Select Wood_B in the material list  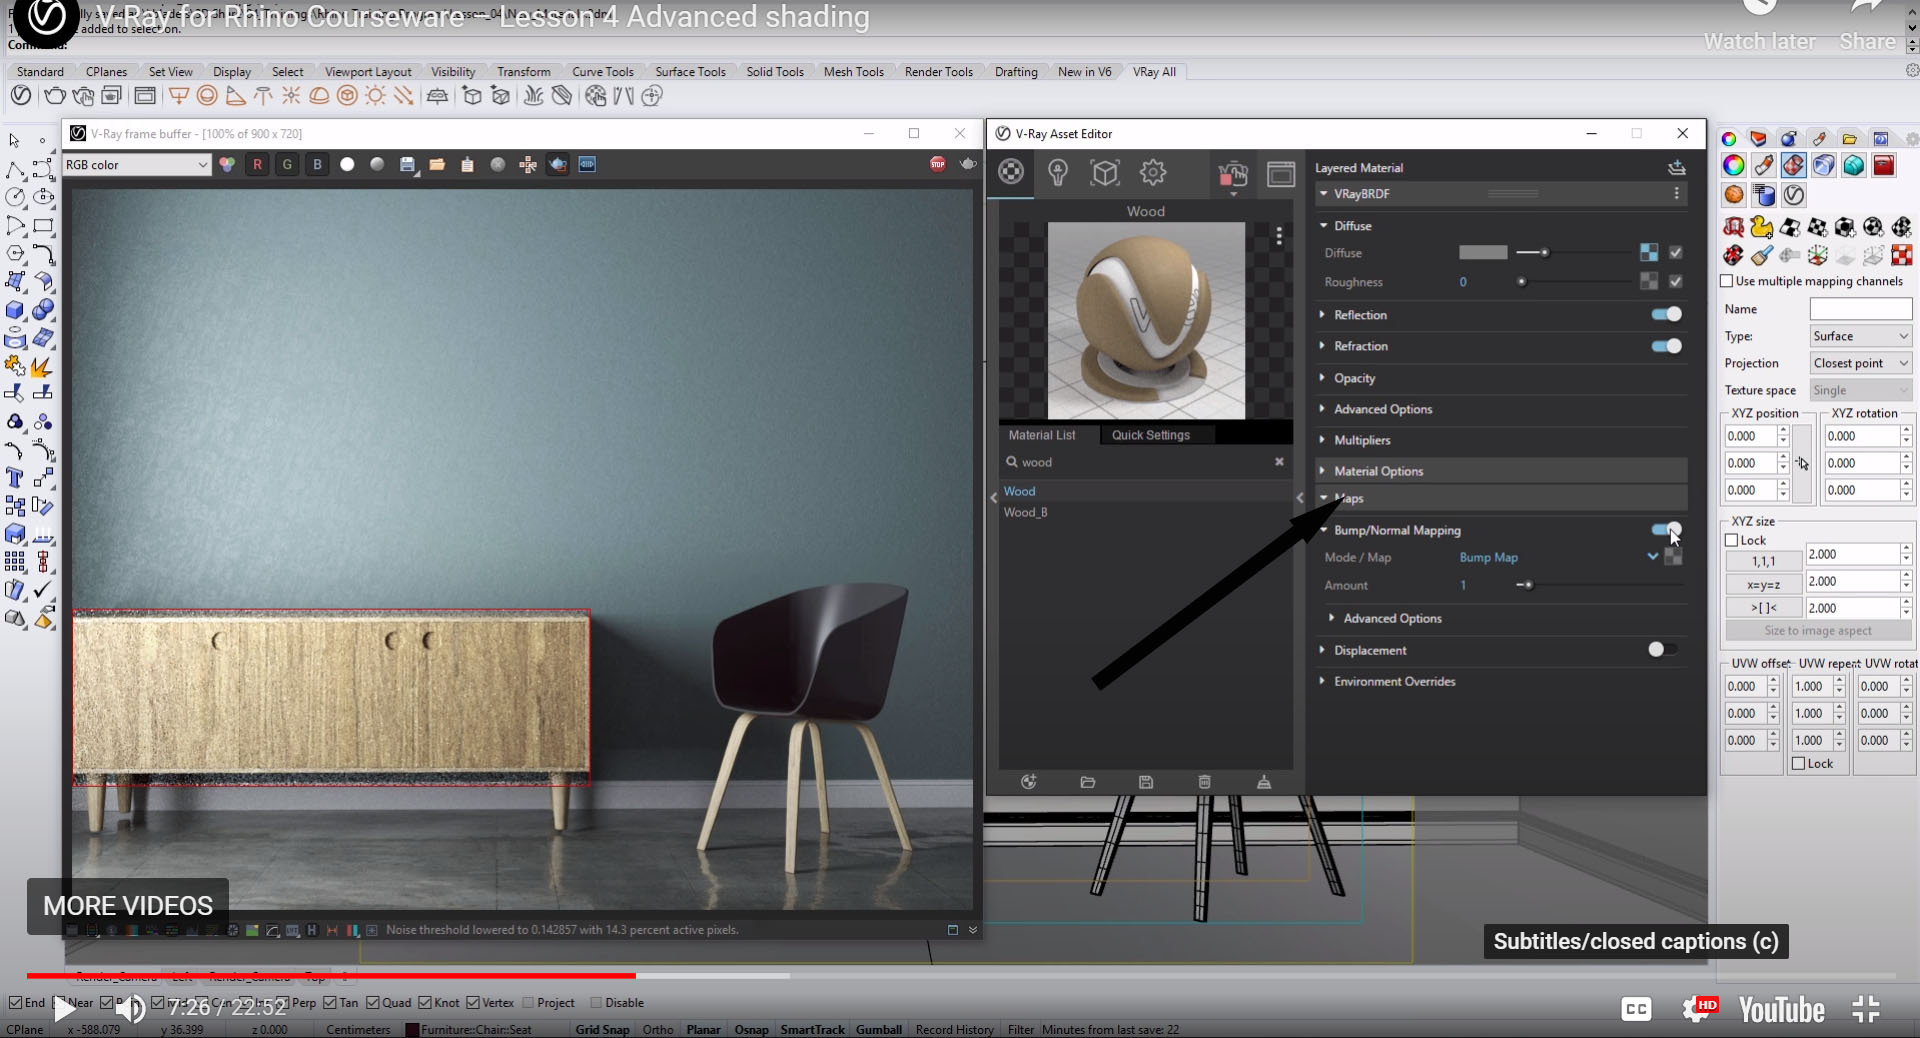1026,512
